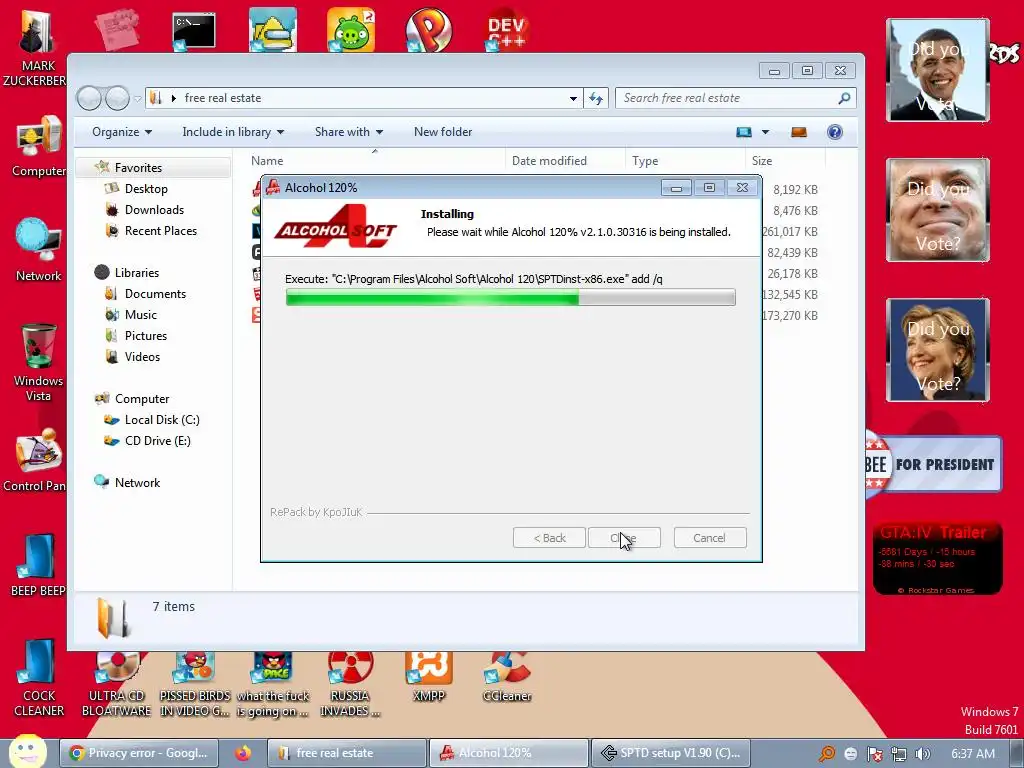This screenshot has height=768, width=1024.
Task: Sort by the Date modified column header
Action: pos(565,161)
